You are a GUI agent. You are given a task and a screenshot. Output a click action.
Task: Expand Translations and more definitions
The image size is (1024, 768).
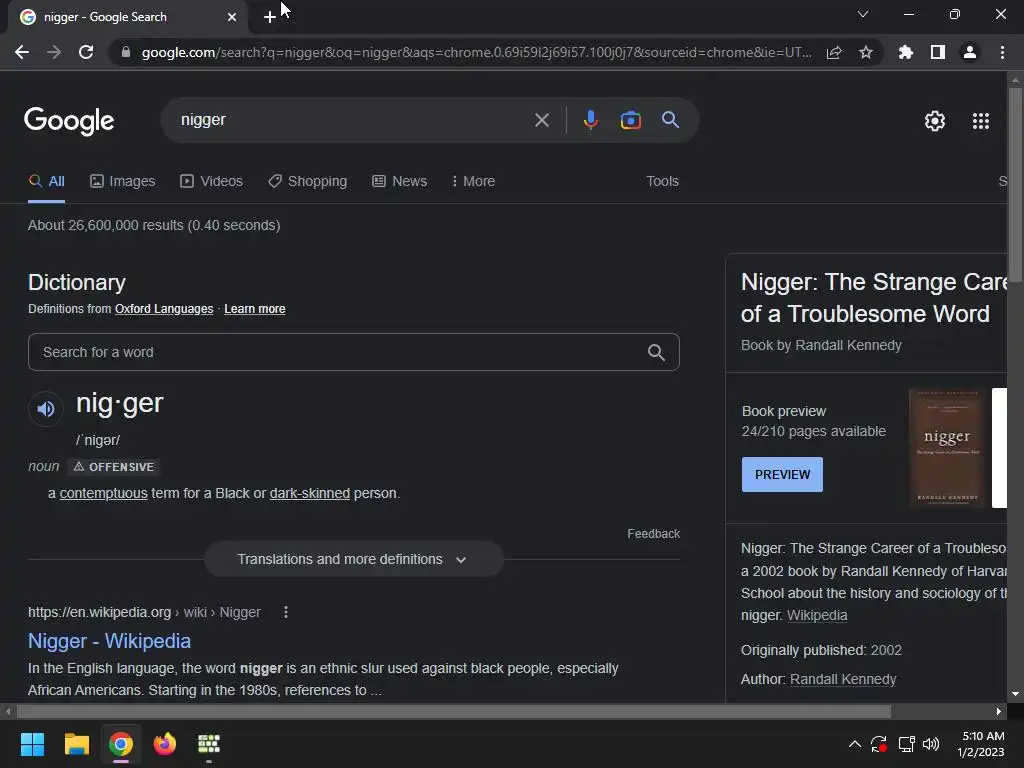(353, 560)
